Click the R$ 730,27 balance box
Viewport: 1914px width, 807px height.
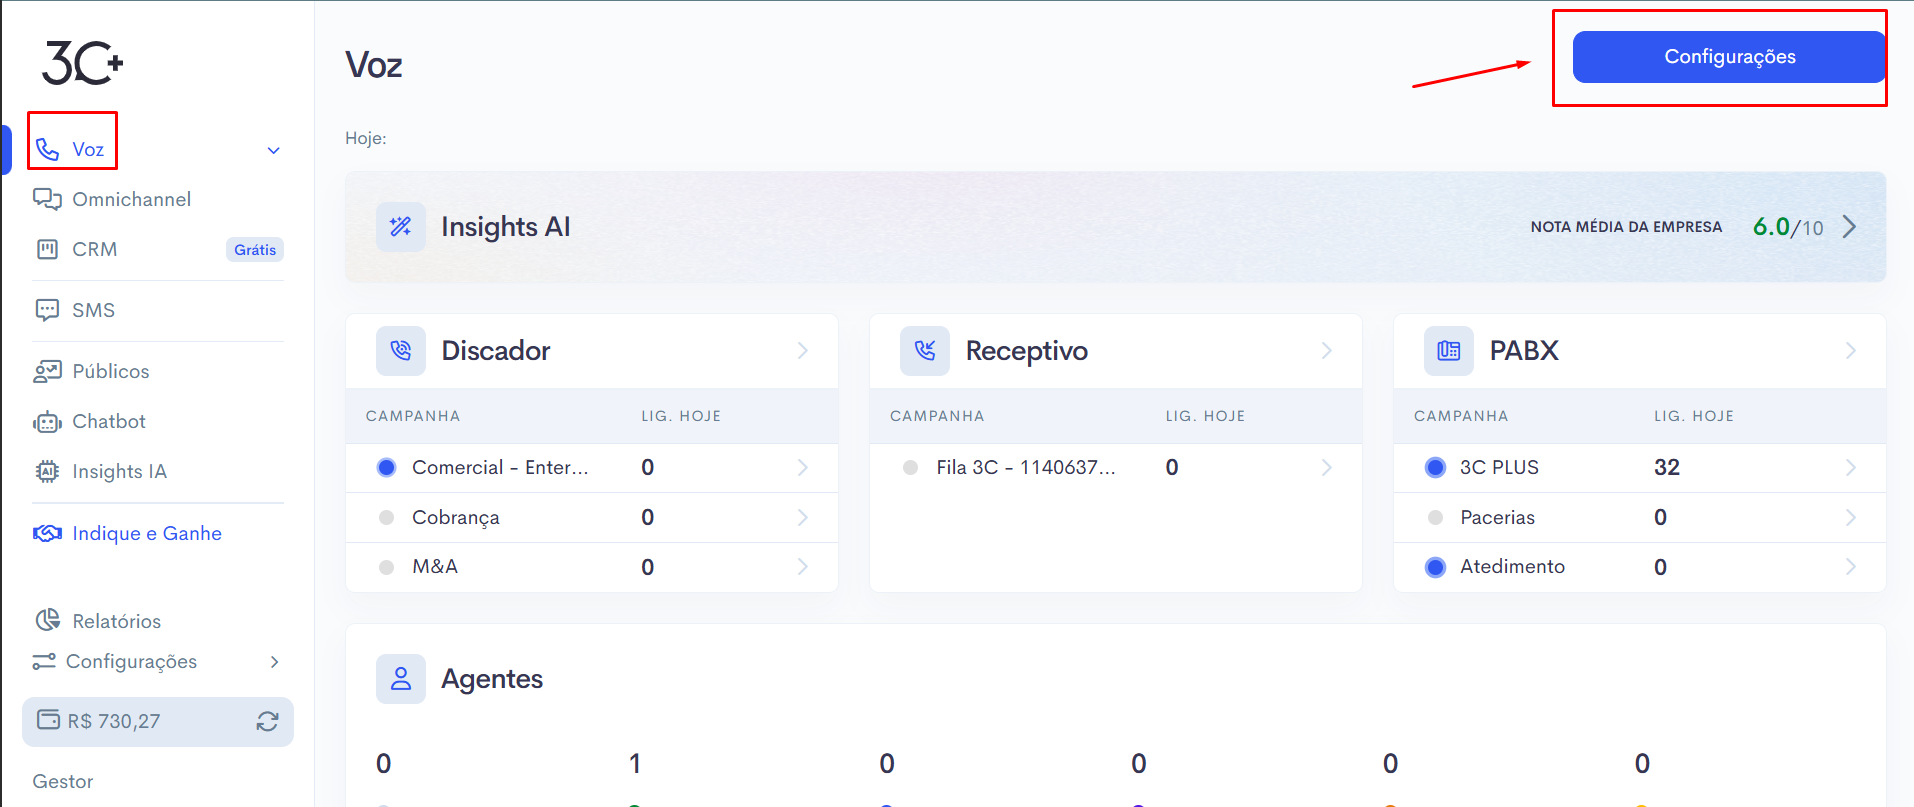pyautogui.click(x=158, y=721)
